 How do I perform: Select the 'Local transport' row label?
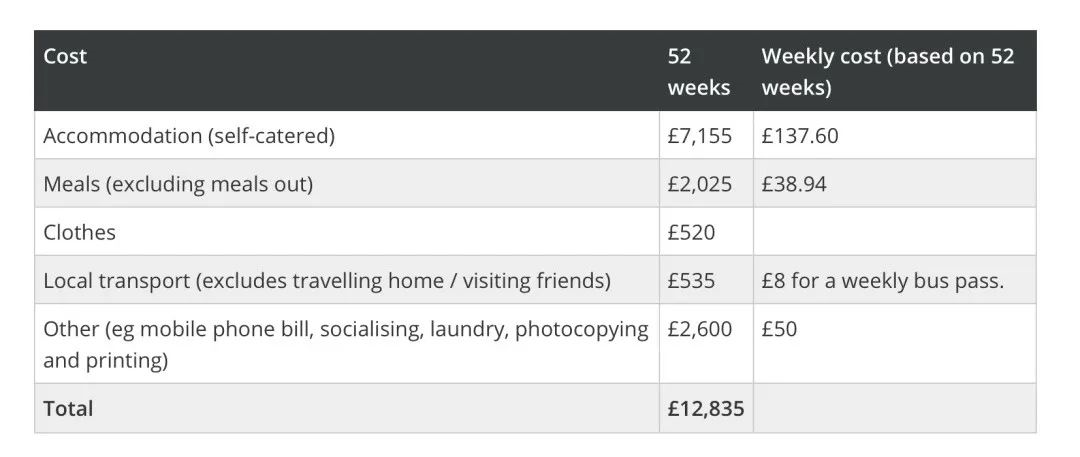326,280
